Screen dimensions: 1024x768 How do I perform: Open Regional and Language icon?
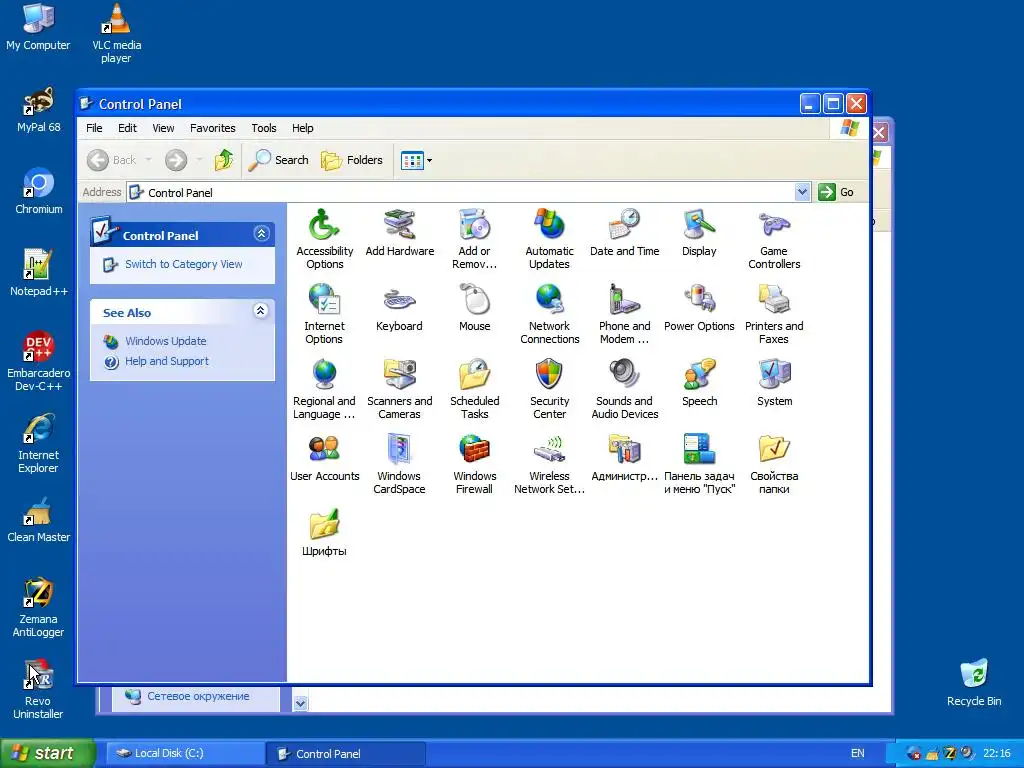click(325, 376)
